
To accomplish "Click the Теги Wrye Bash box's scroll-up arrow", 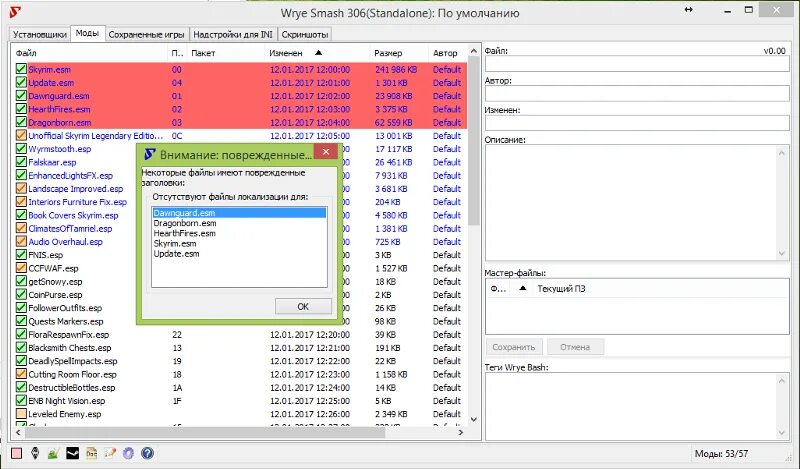I will 782,381.
